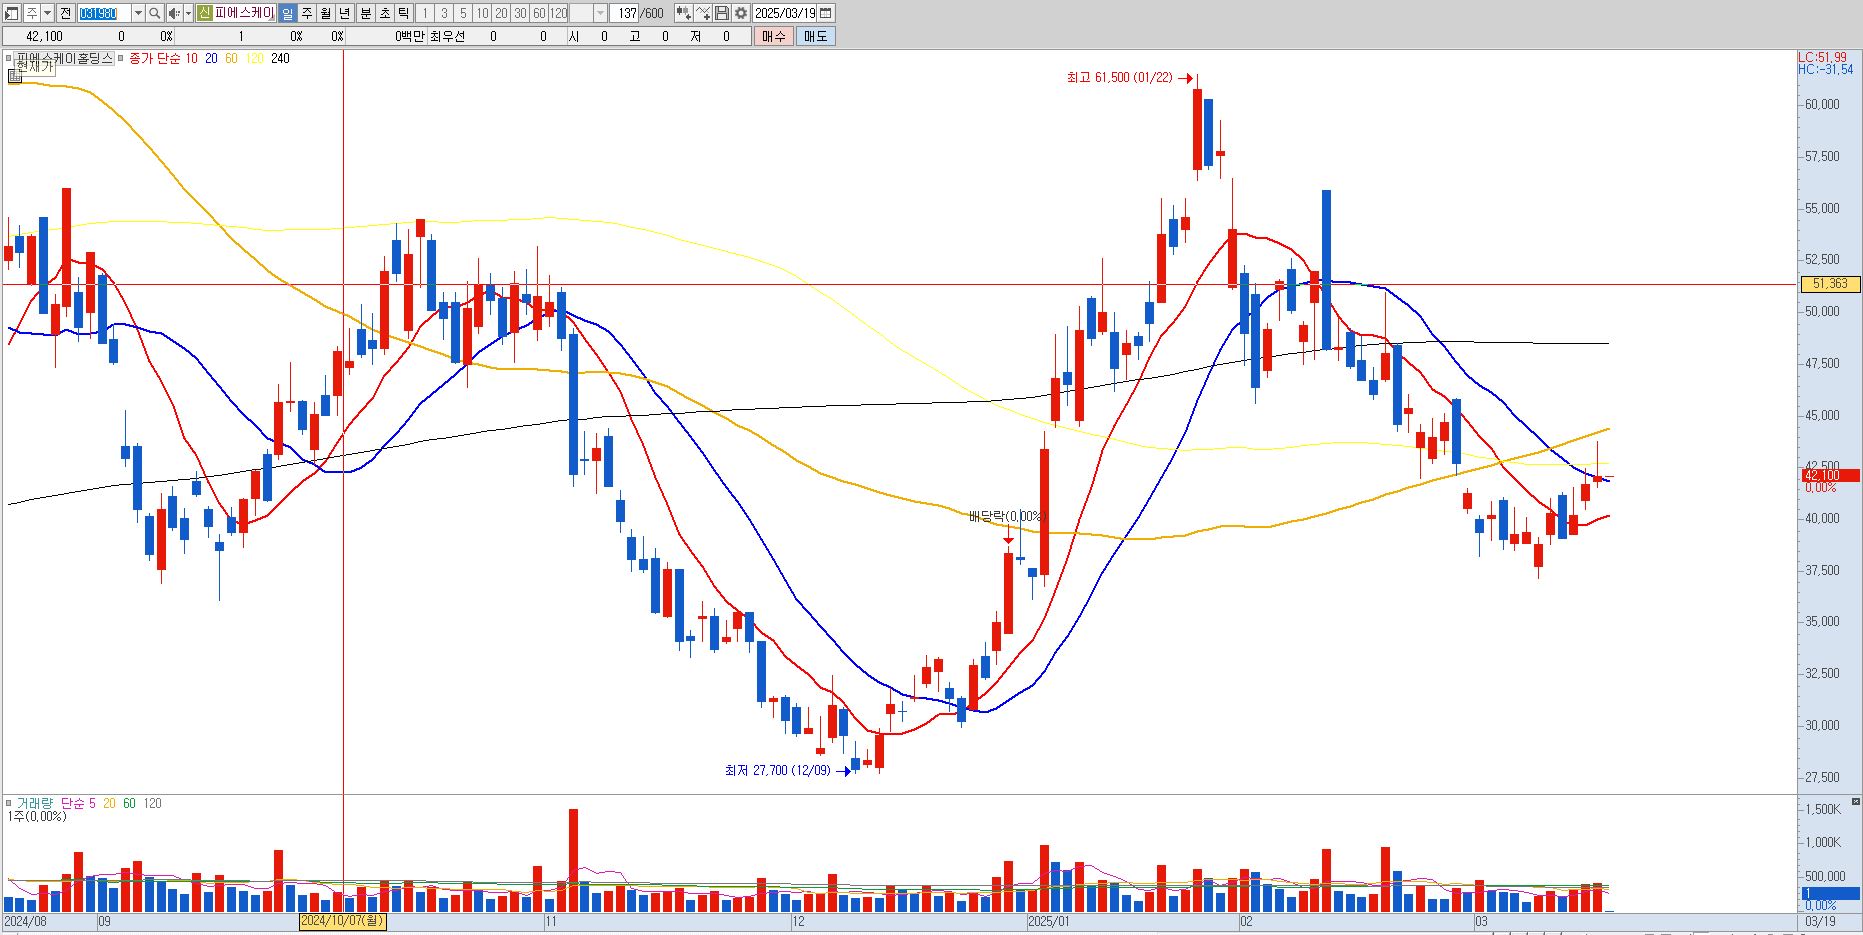Click the 2025/03/19 date field
1863x935 pixels.
point(785,13)
